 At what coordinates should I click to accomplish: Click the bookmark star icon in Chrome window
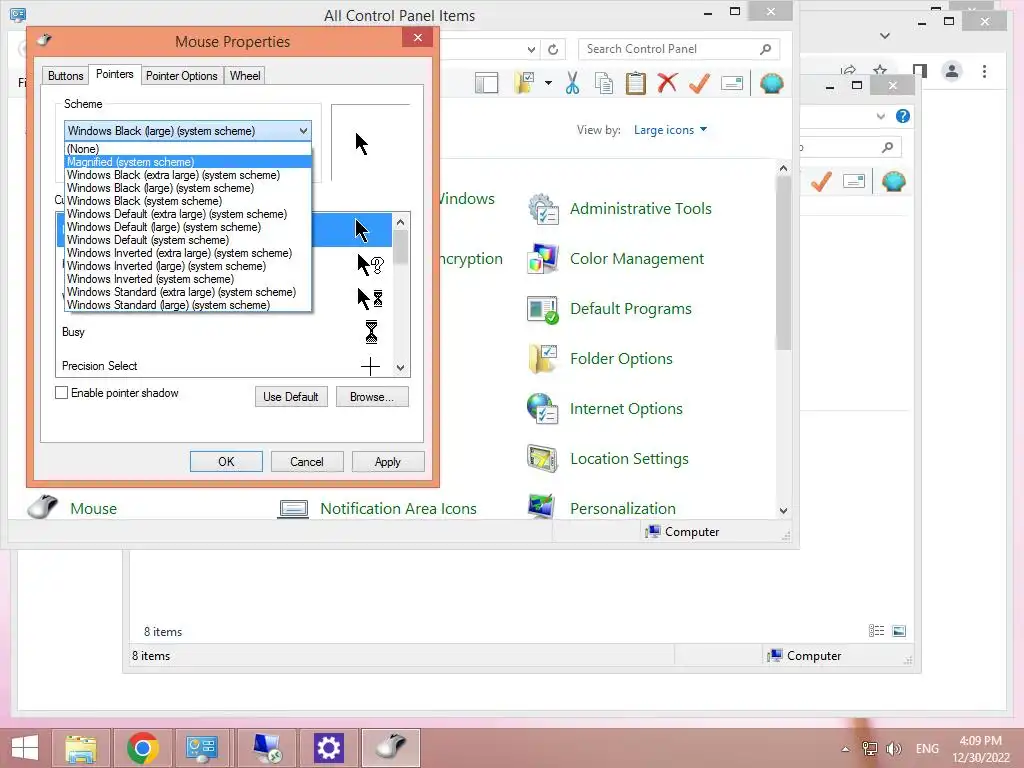880,70
